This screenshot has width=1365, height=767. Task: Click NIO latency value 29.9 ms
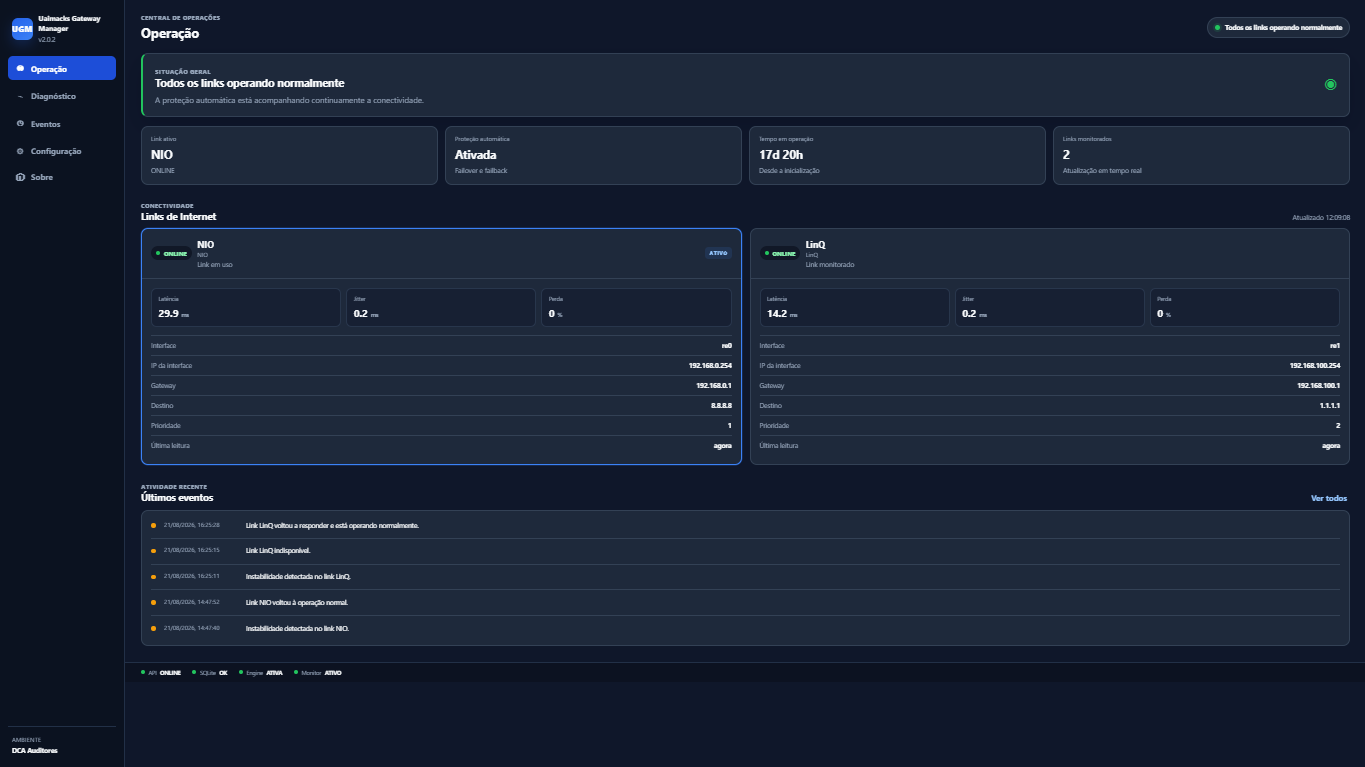[174, 314]
